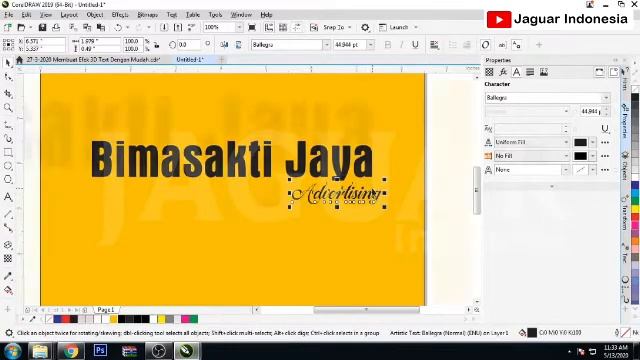The width and height of the screenshot is (640, 360).
Task: Open the font name dropdown in property bar
Action: pyautogui.click(x=326, y=44)
